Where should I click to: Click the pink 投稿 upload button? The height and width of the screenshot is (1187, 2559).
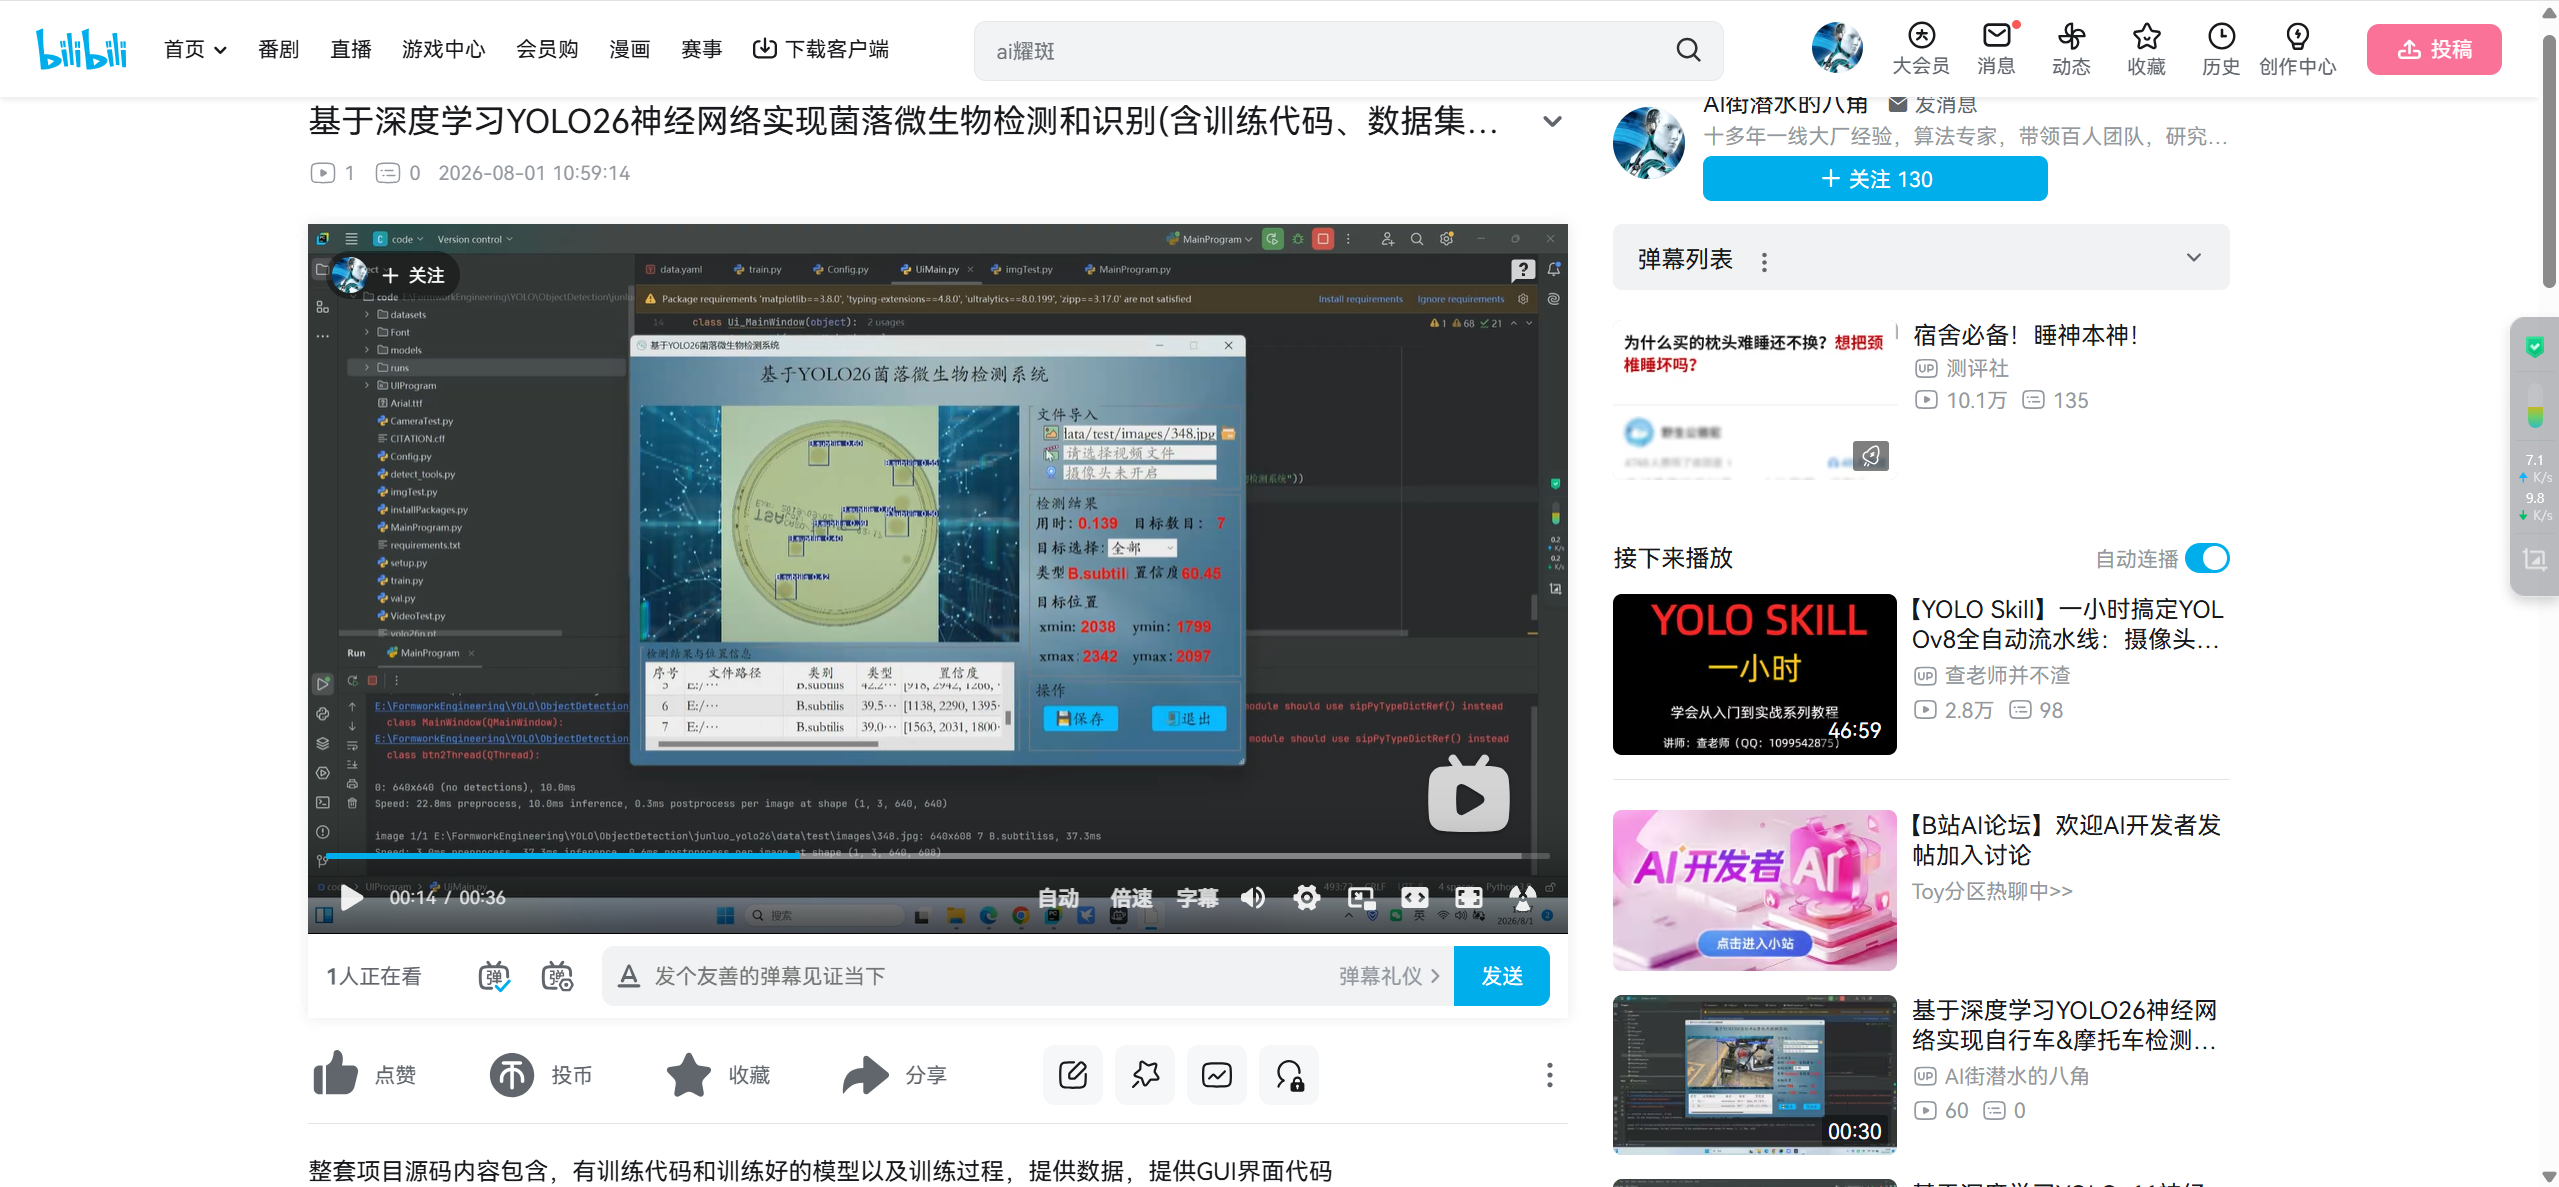pyautogui.click(x=2434, y=49)
